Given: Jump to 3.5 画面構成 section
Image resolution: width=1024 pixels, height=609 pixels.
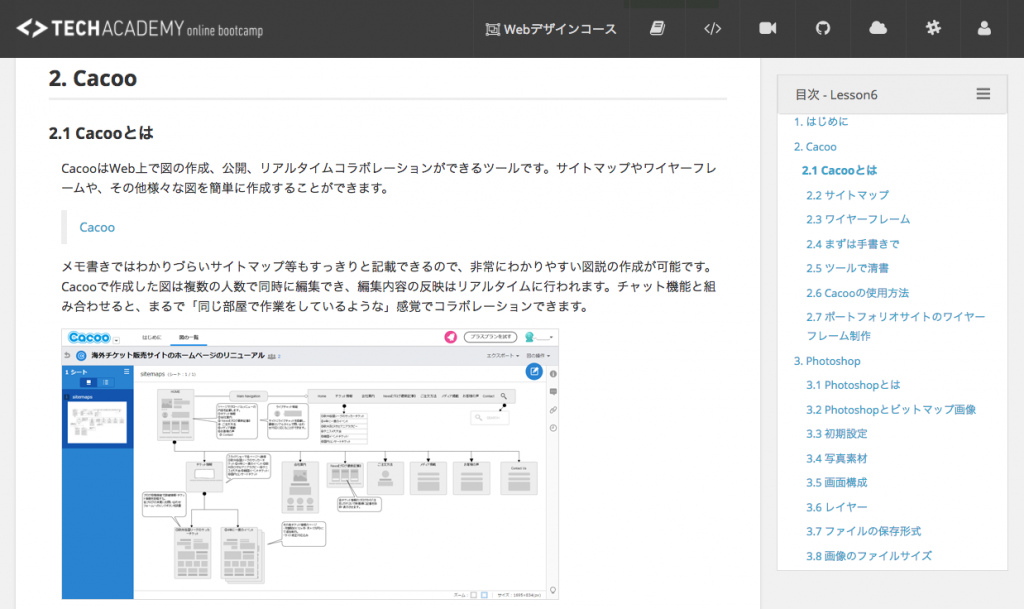Looking at the screenshot, I should pyautogui.click(x=837, y=483).
